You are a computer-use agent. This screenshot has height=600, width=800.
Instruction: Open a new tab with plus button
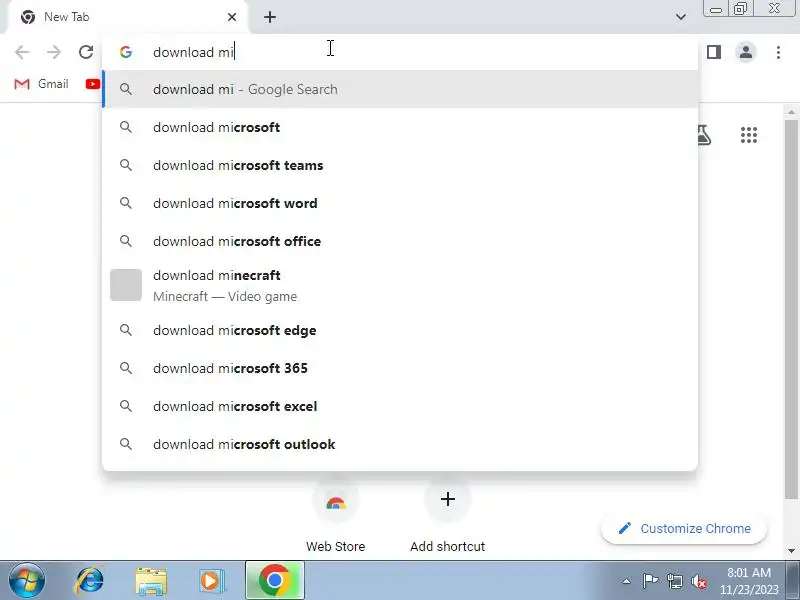click(x=270, y=17)
